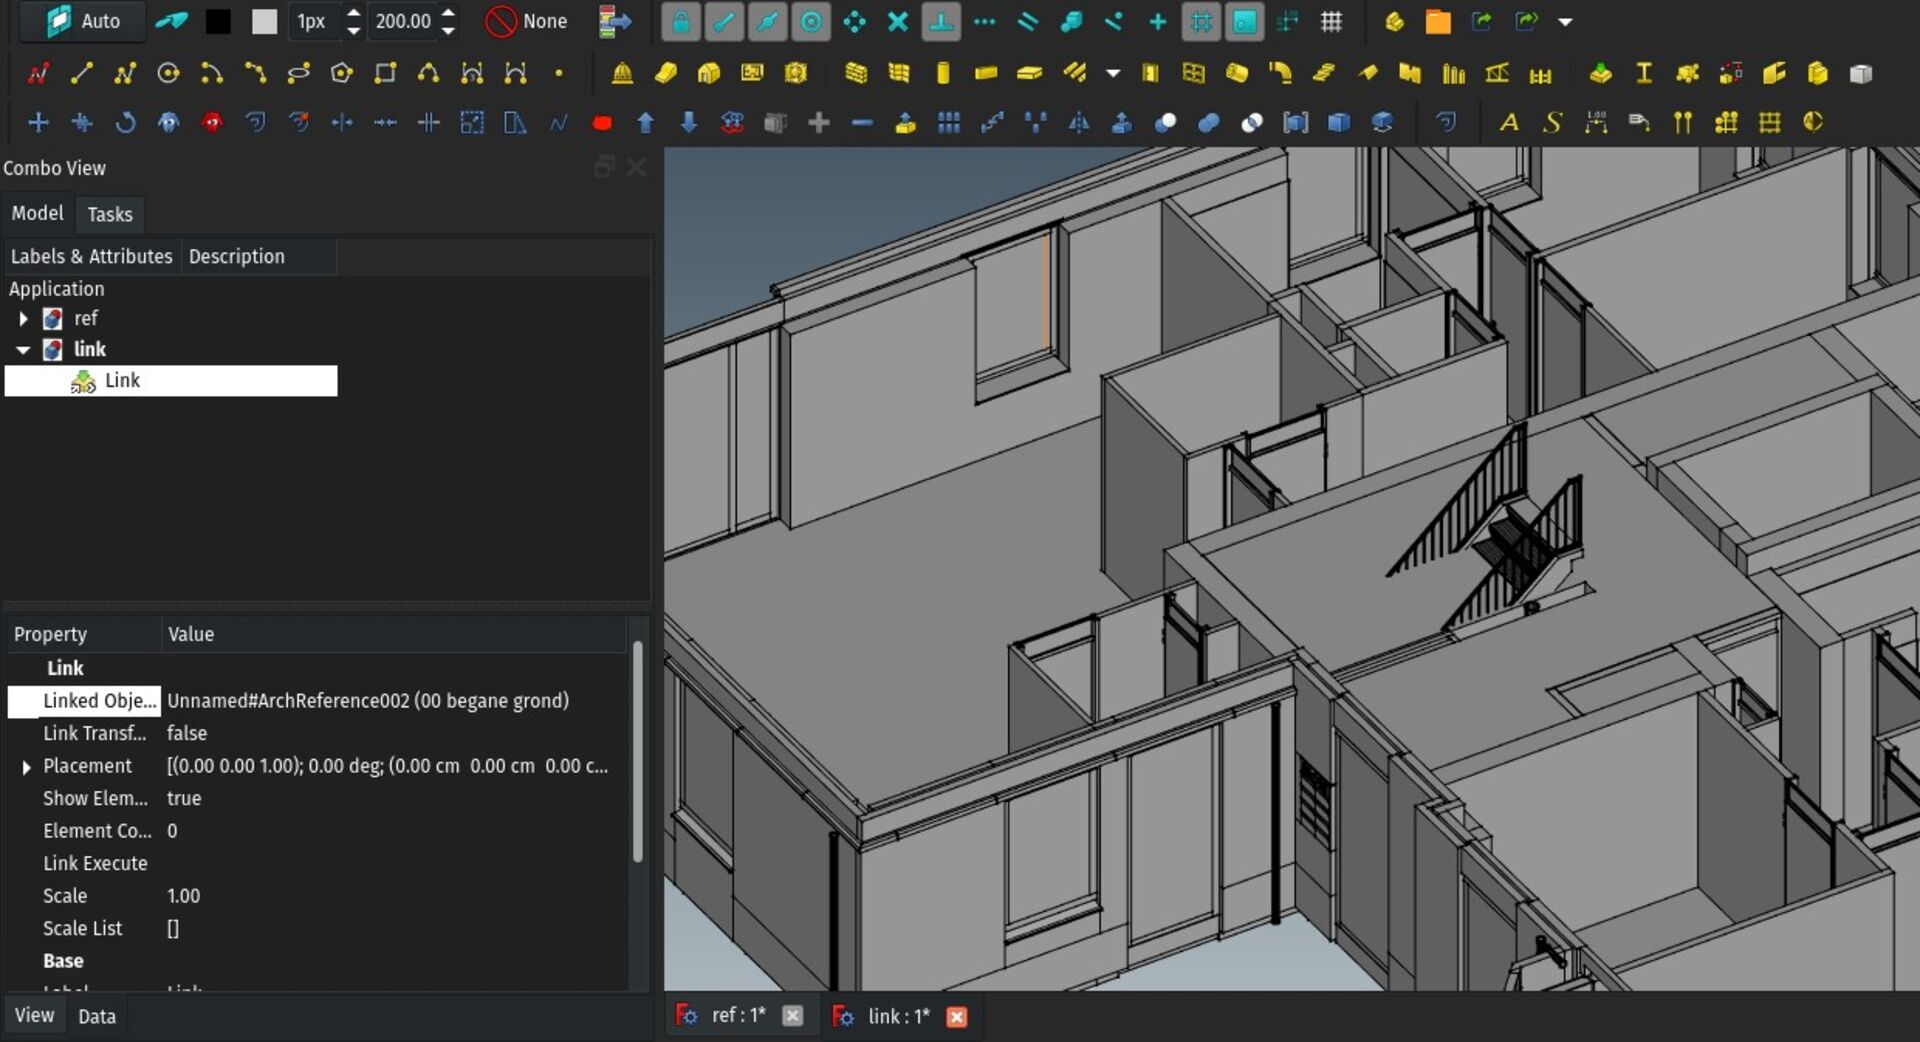Click the Labels & Attributes column header

coord(91,256)
